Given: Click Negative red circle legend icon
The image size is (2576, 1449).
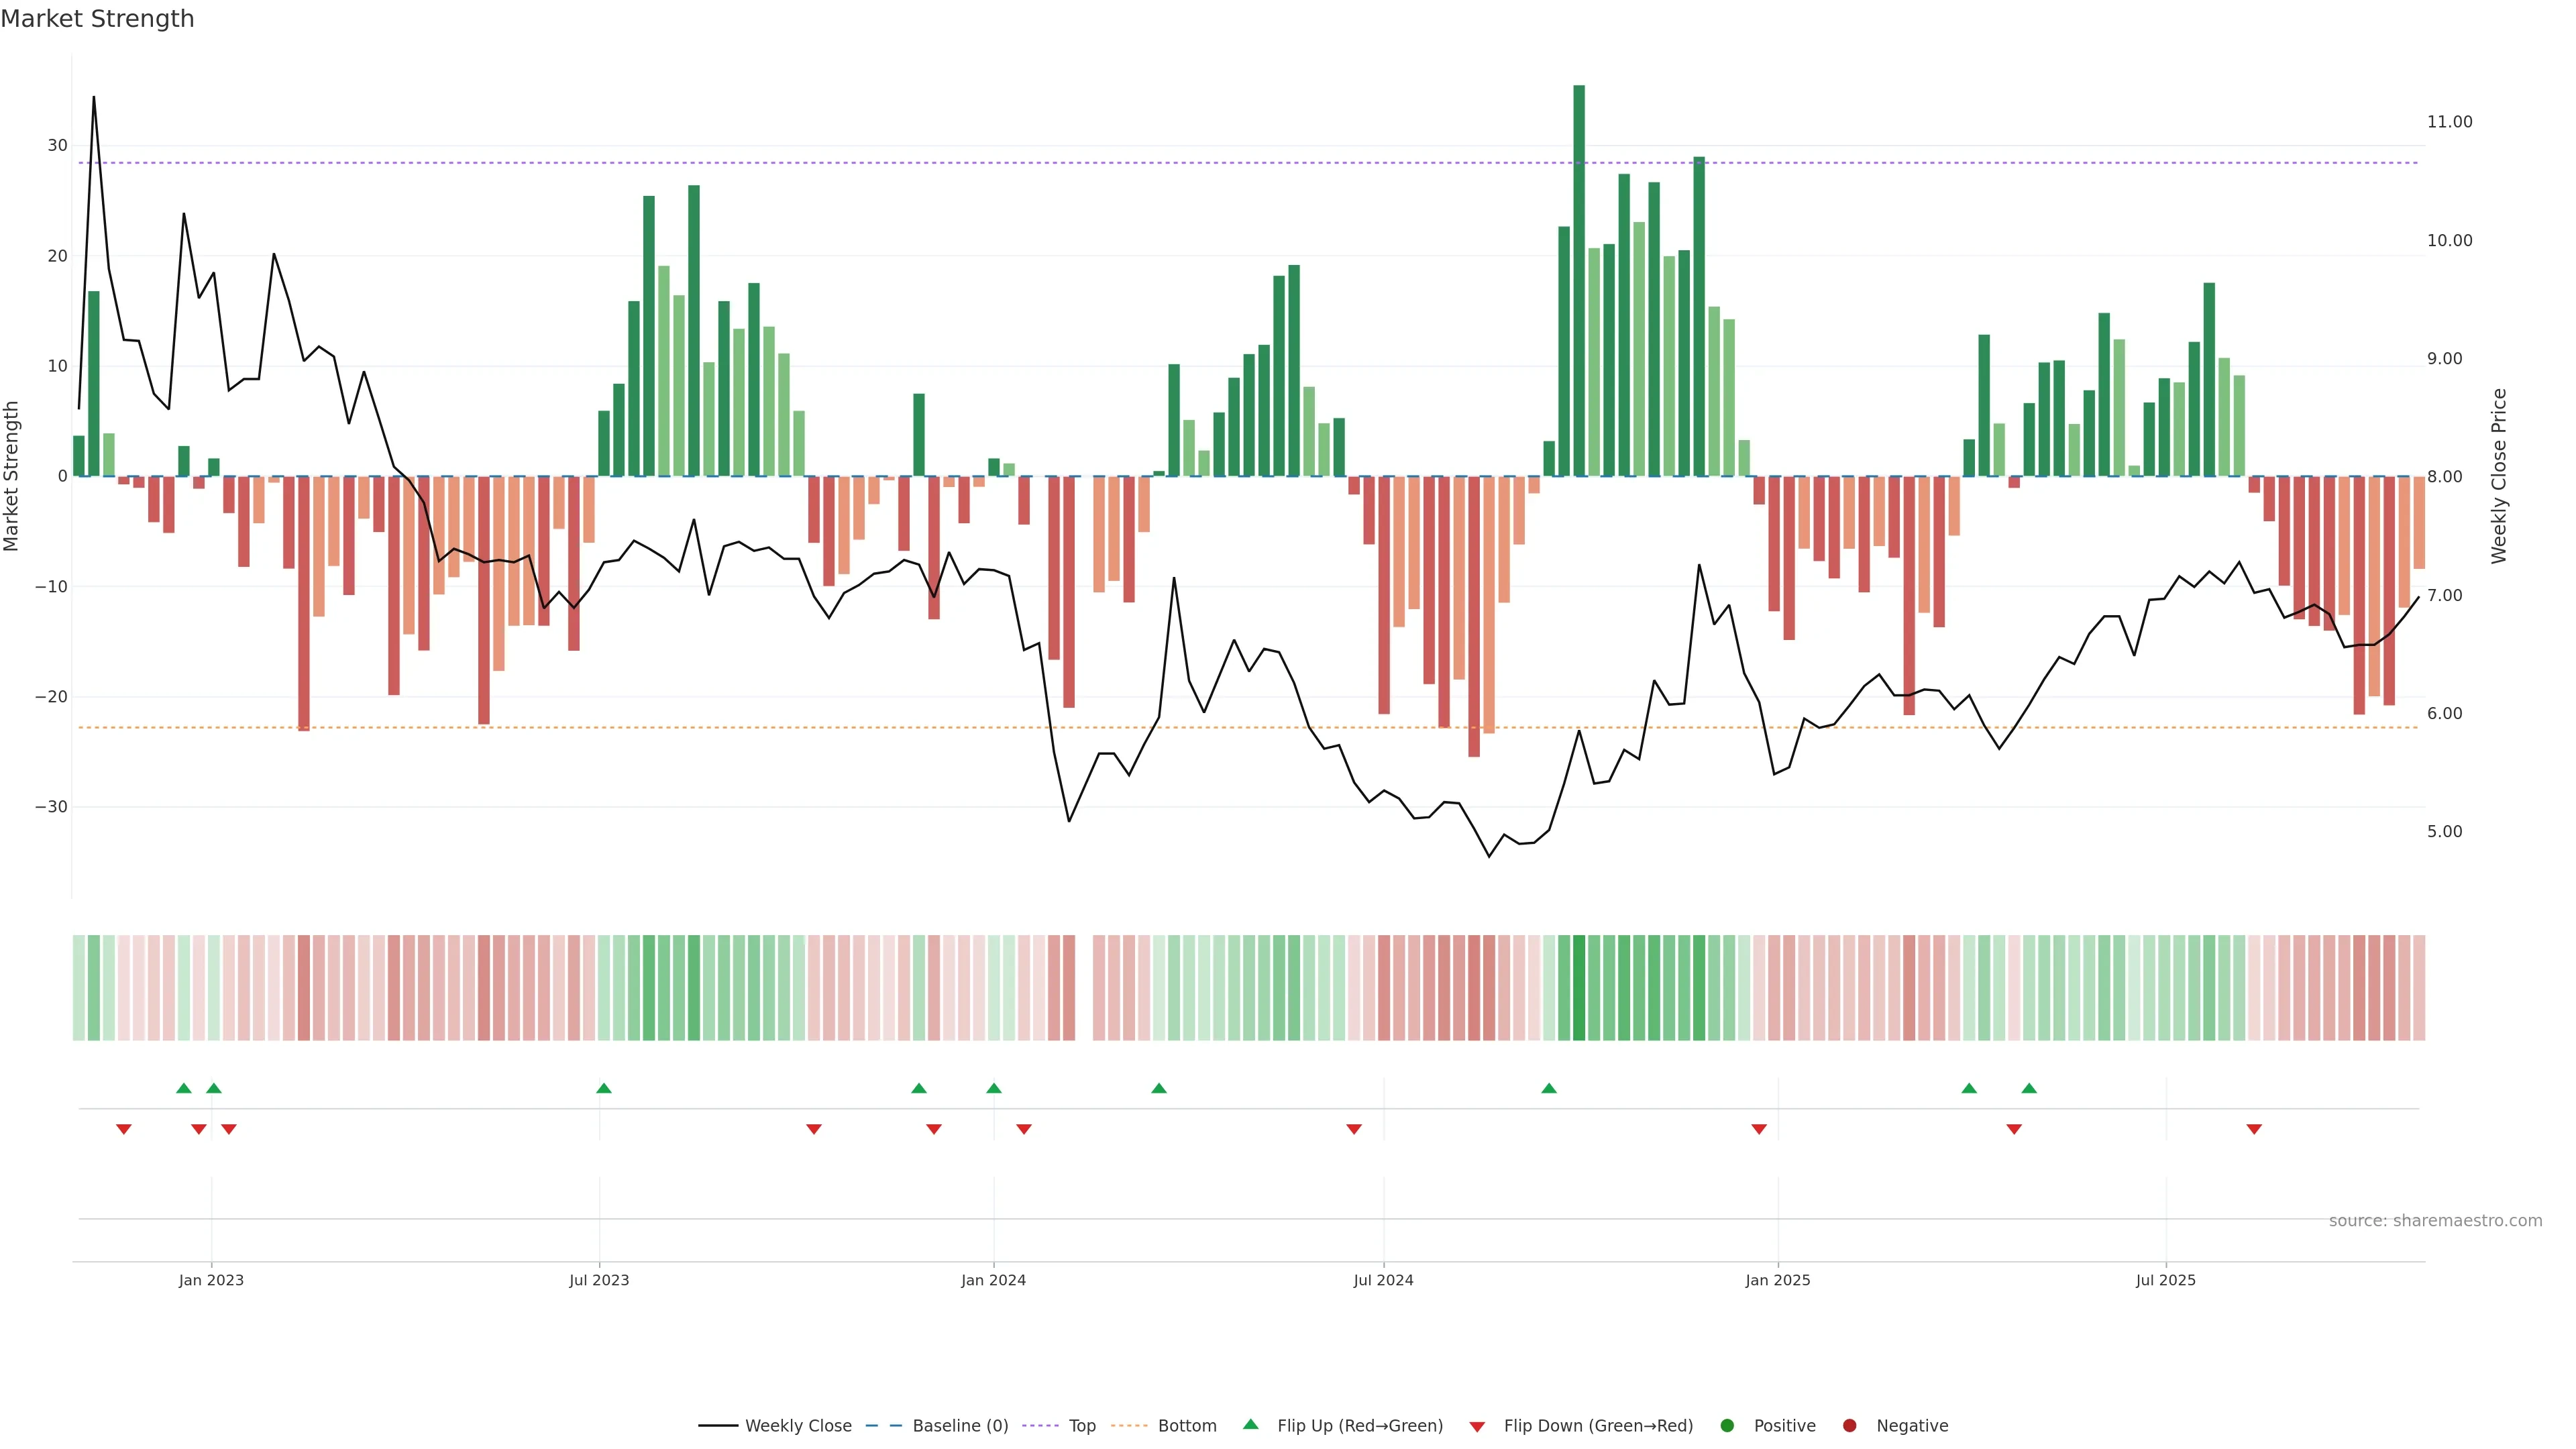Looking at the screenshot, I should tap(1849, 1426).
